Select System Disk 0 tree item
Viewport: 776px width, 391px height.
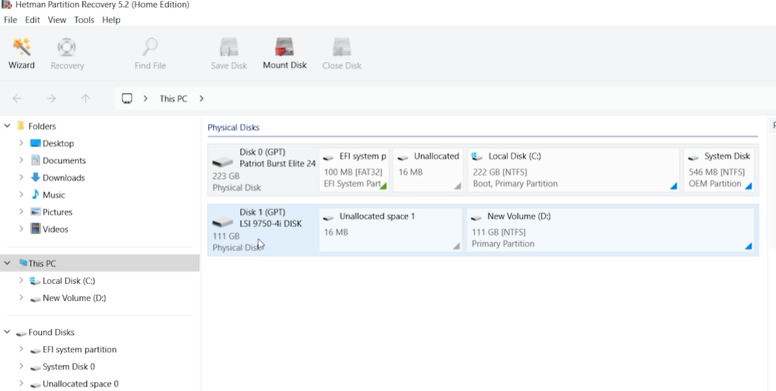62,366
